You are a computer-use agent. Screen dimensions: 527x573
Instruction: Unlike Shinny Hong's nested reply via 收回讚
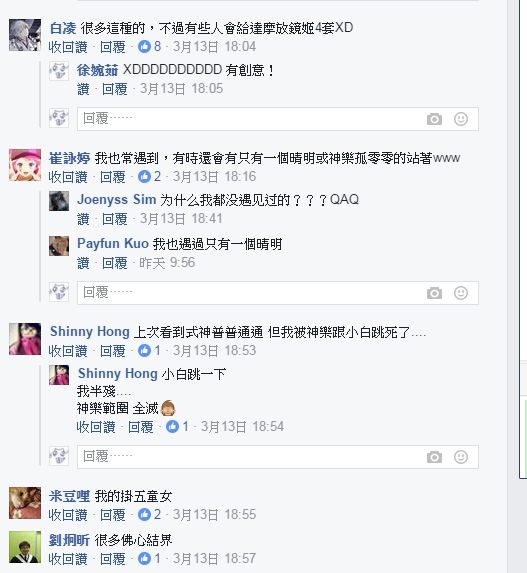point(96,427)
